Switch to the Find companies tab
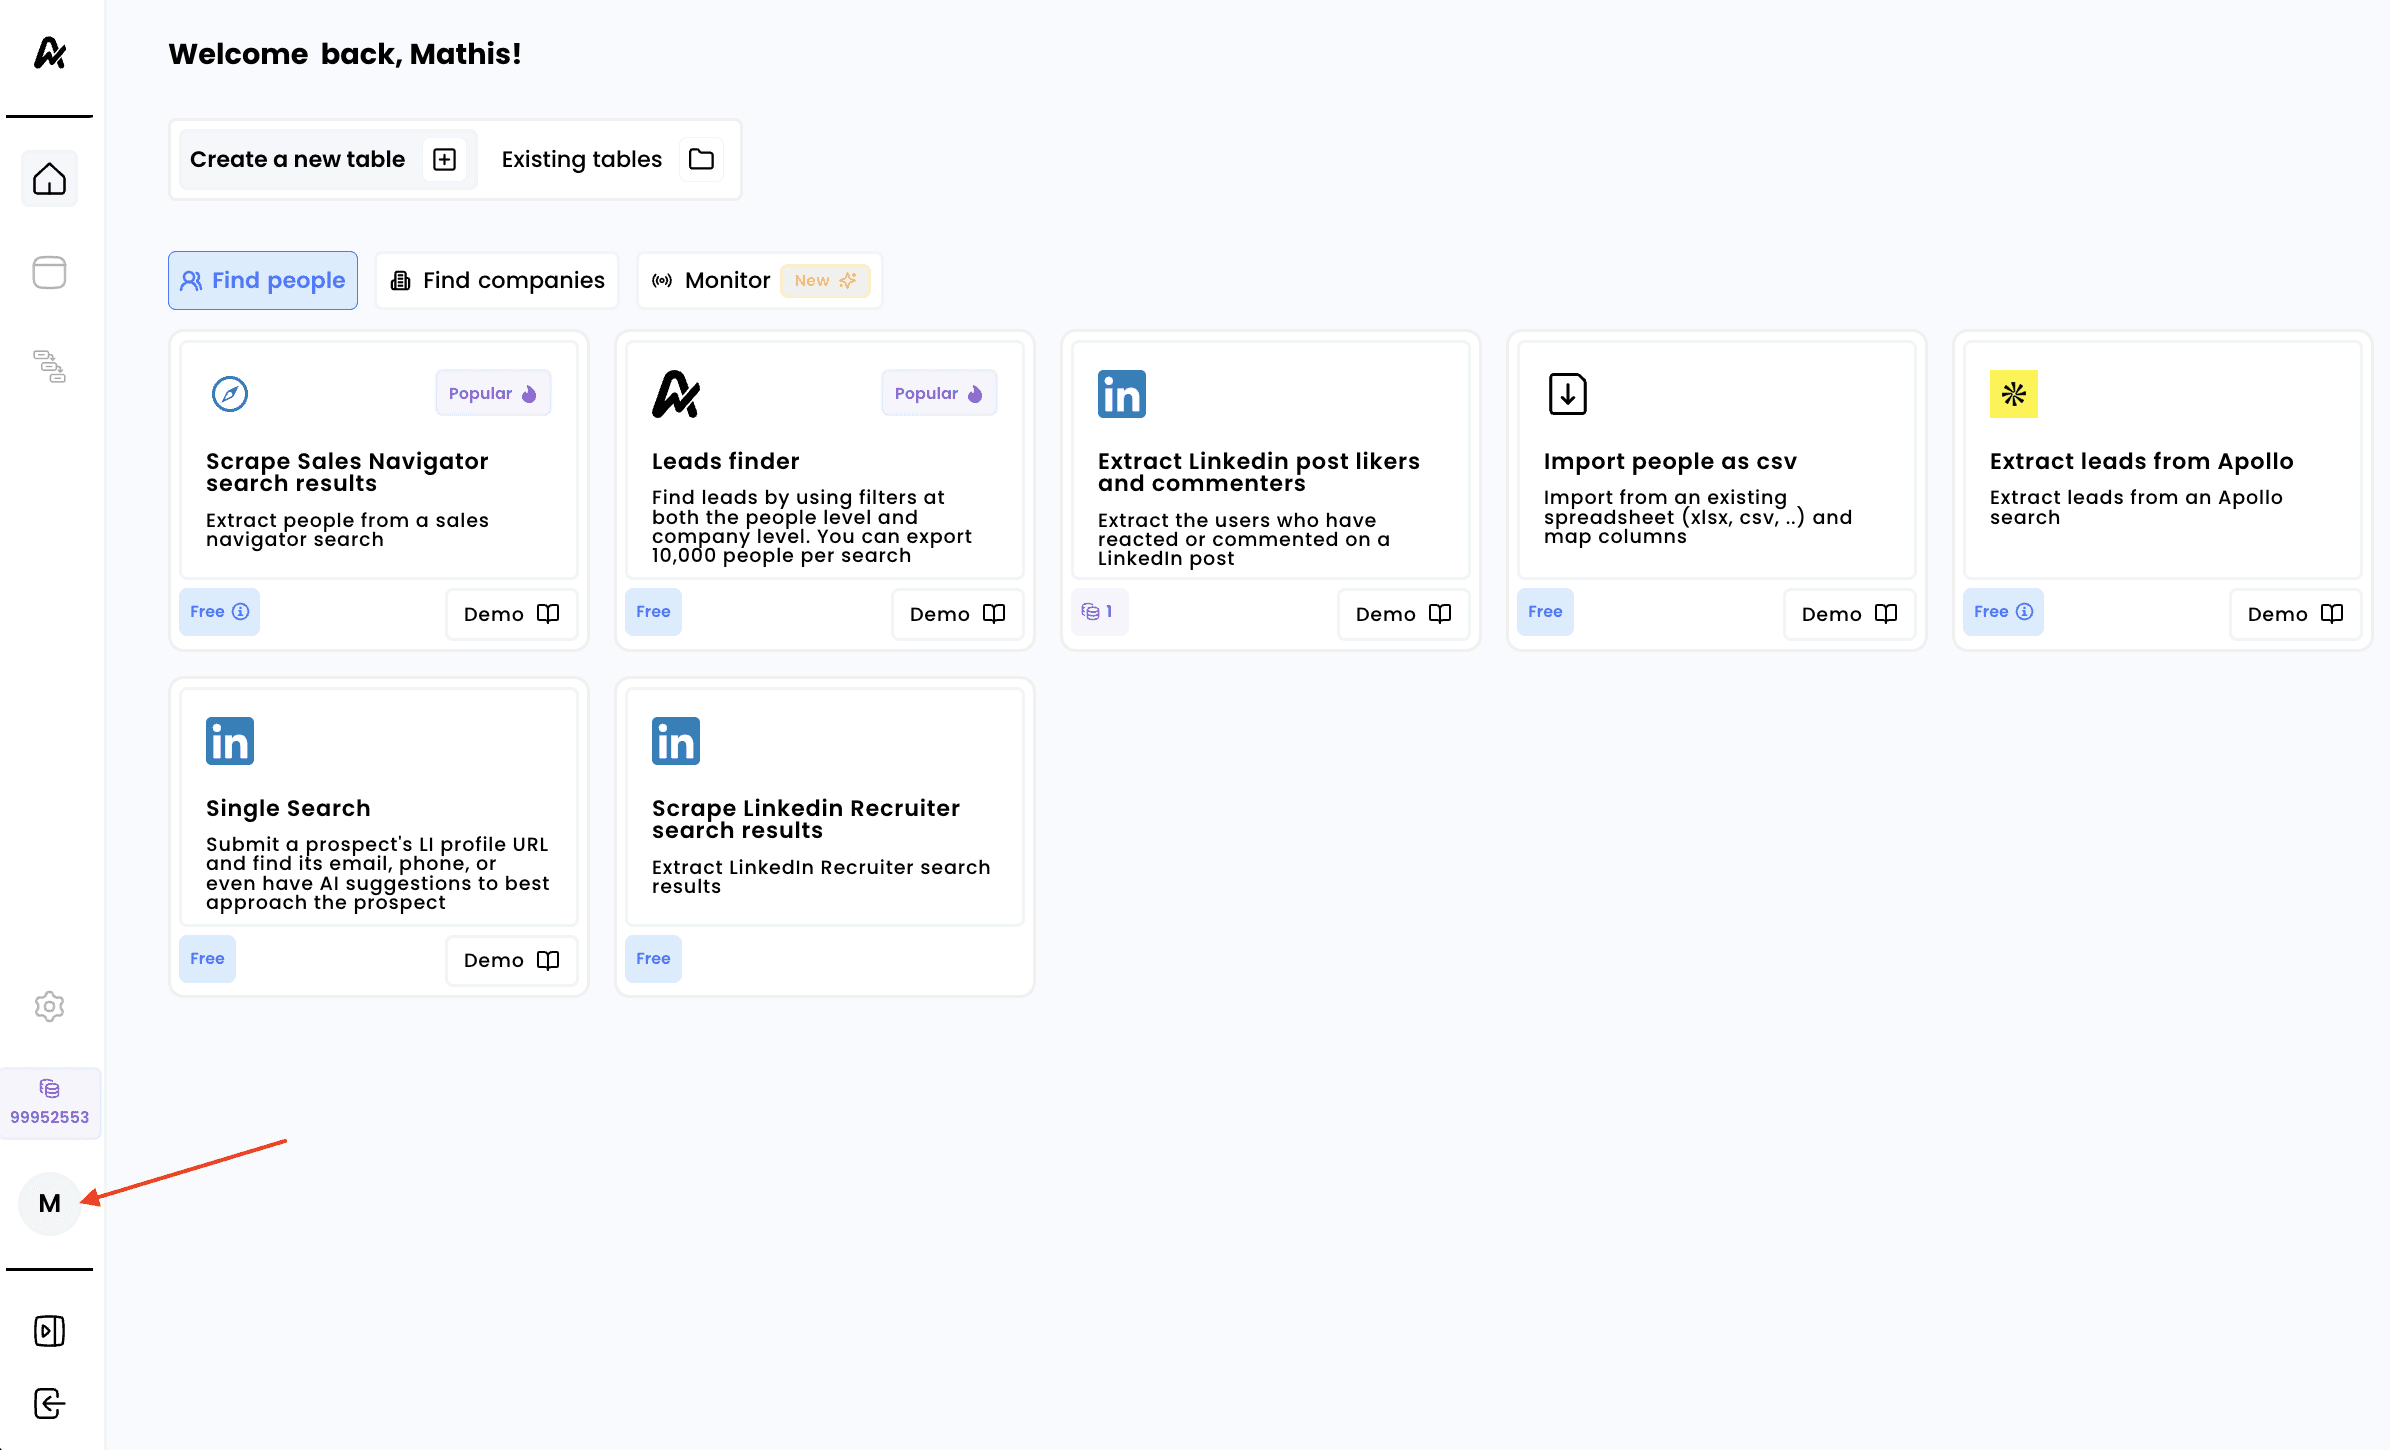The width and height of the screenshot is (2390, 1450). (497, 280)
